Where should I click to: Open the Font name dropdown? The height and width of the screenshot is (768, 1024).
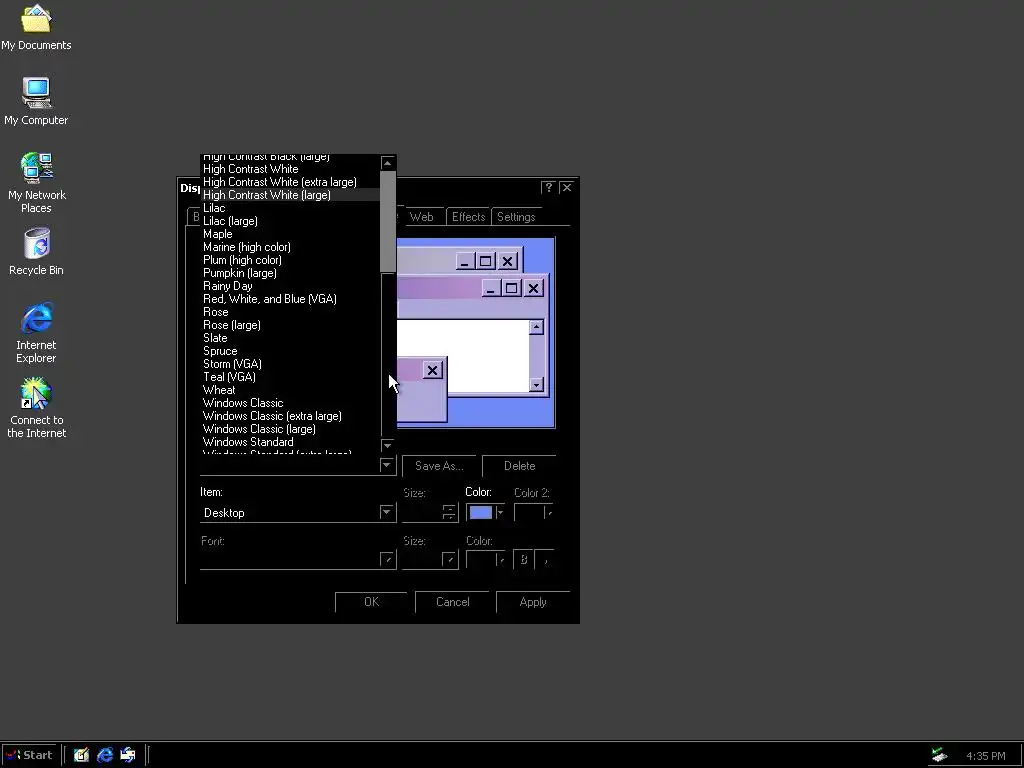point(298,560)
